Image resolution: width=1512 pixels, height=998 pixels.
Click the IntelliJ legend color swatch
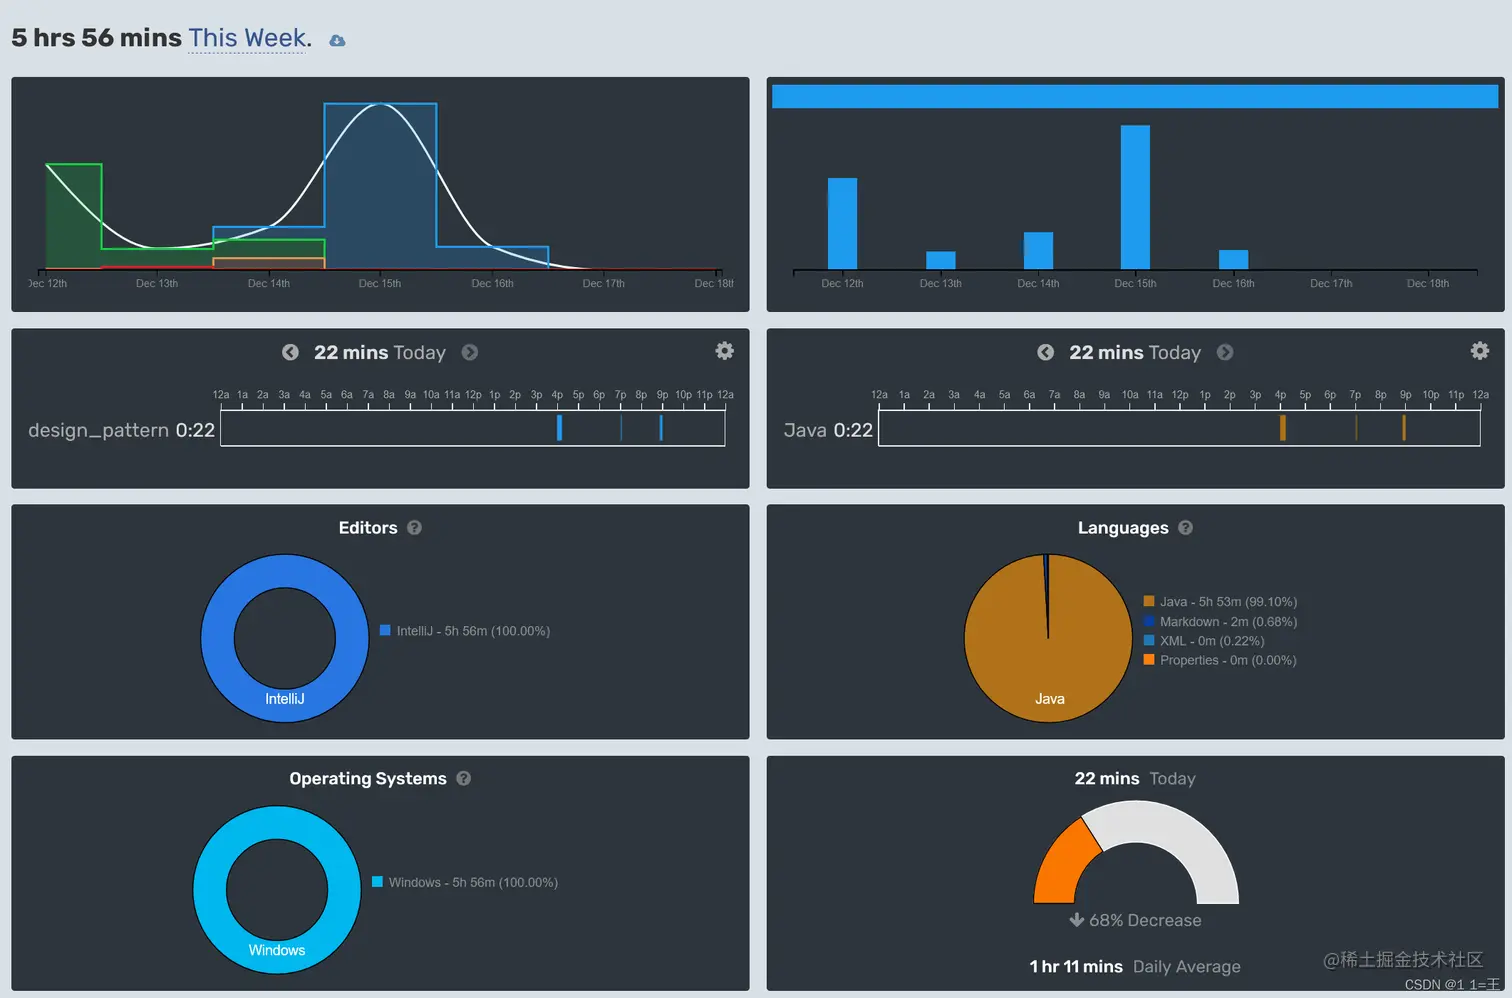click(x=385, y=630)
